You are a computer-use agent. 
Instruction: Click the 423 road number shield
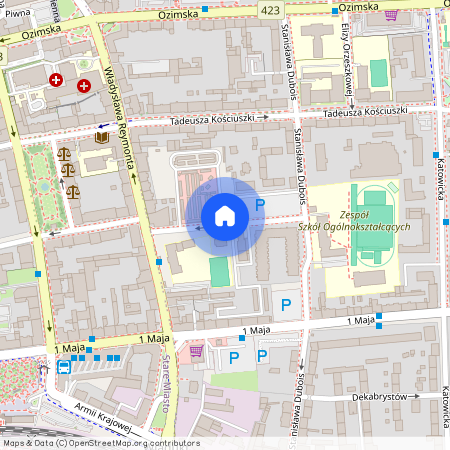[x=270, y=10]
